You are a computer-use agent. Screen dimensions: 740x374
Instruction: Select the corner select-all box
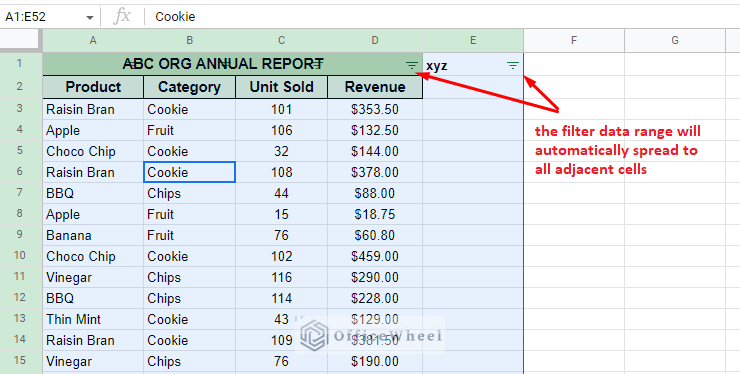(21, 40)
